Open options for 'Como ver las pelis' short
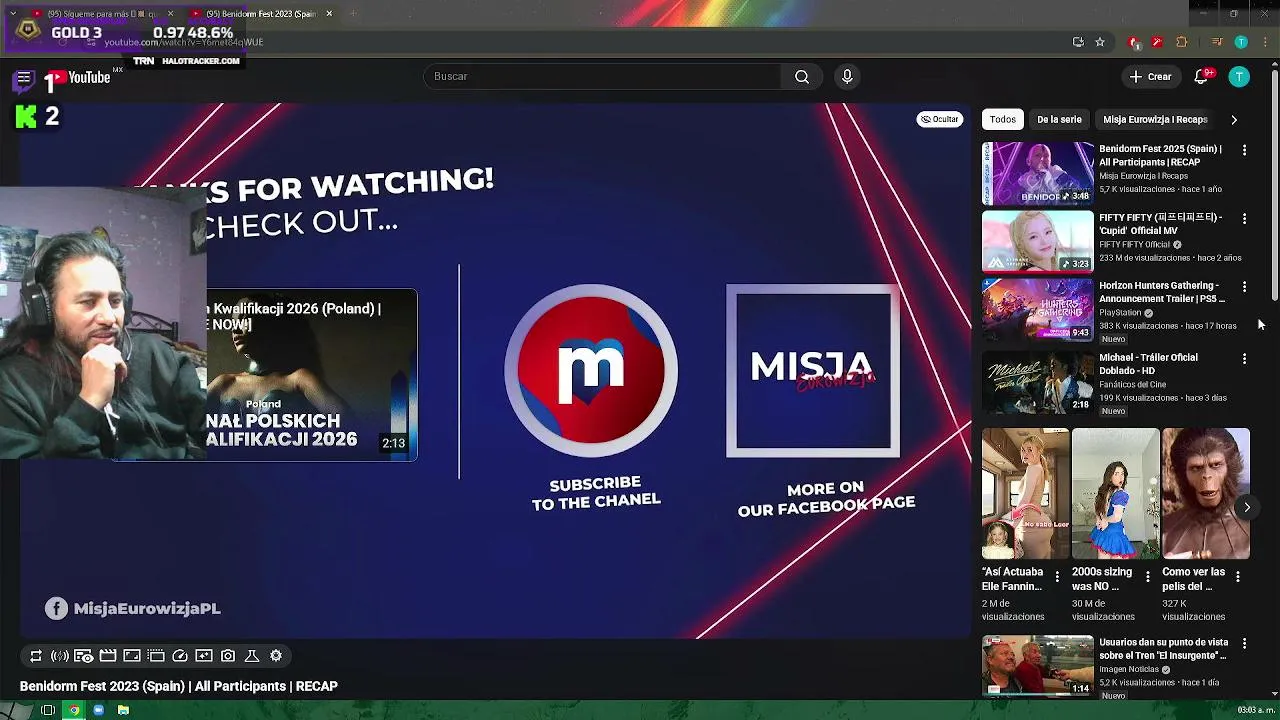 1238,577
